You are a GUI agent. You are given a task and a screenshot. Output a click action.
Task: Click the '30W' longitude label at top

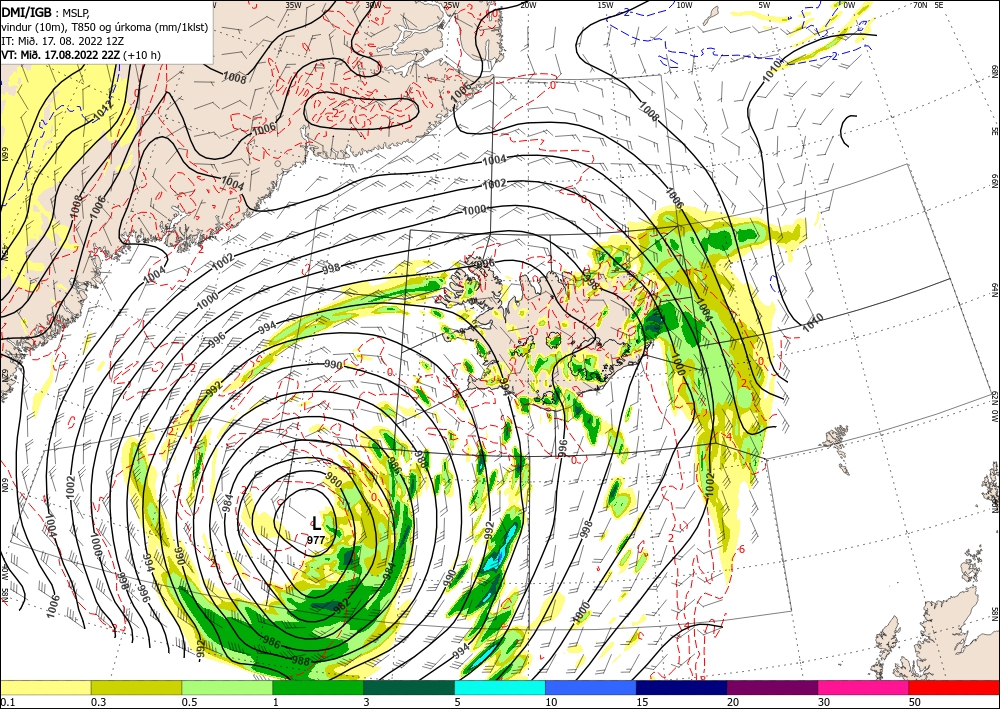tap(373, 5)
